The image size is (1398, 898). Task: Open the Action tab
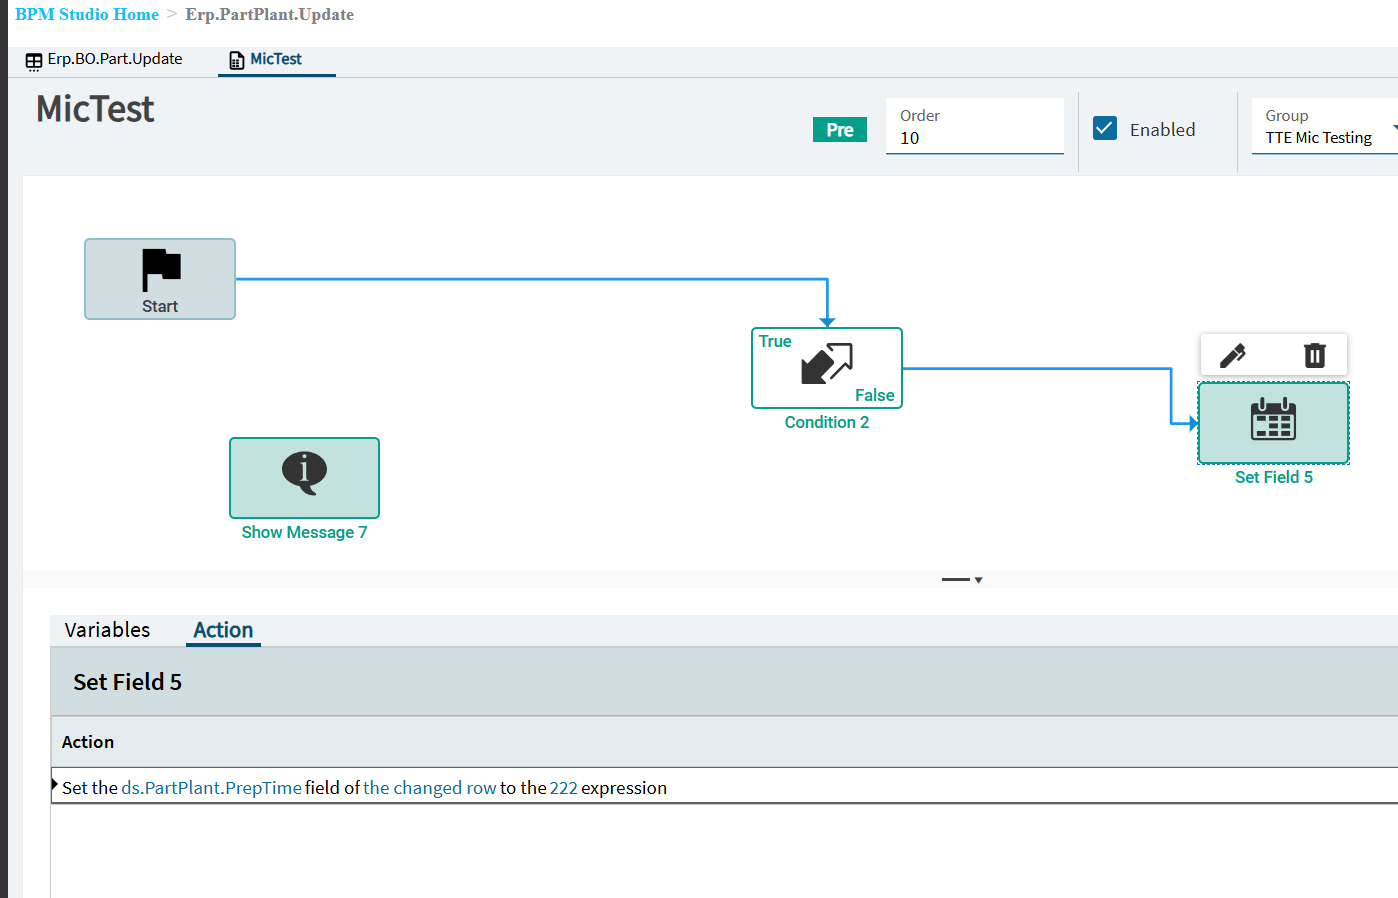coord(223,630)
